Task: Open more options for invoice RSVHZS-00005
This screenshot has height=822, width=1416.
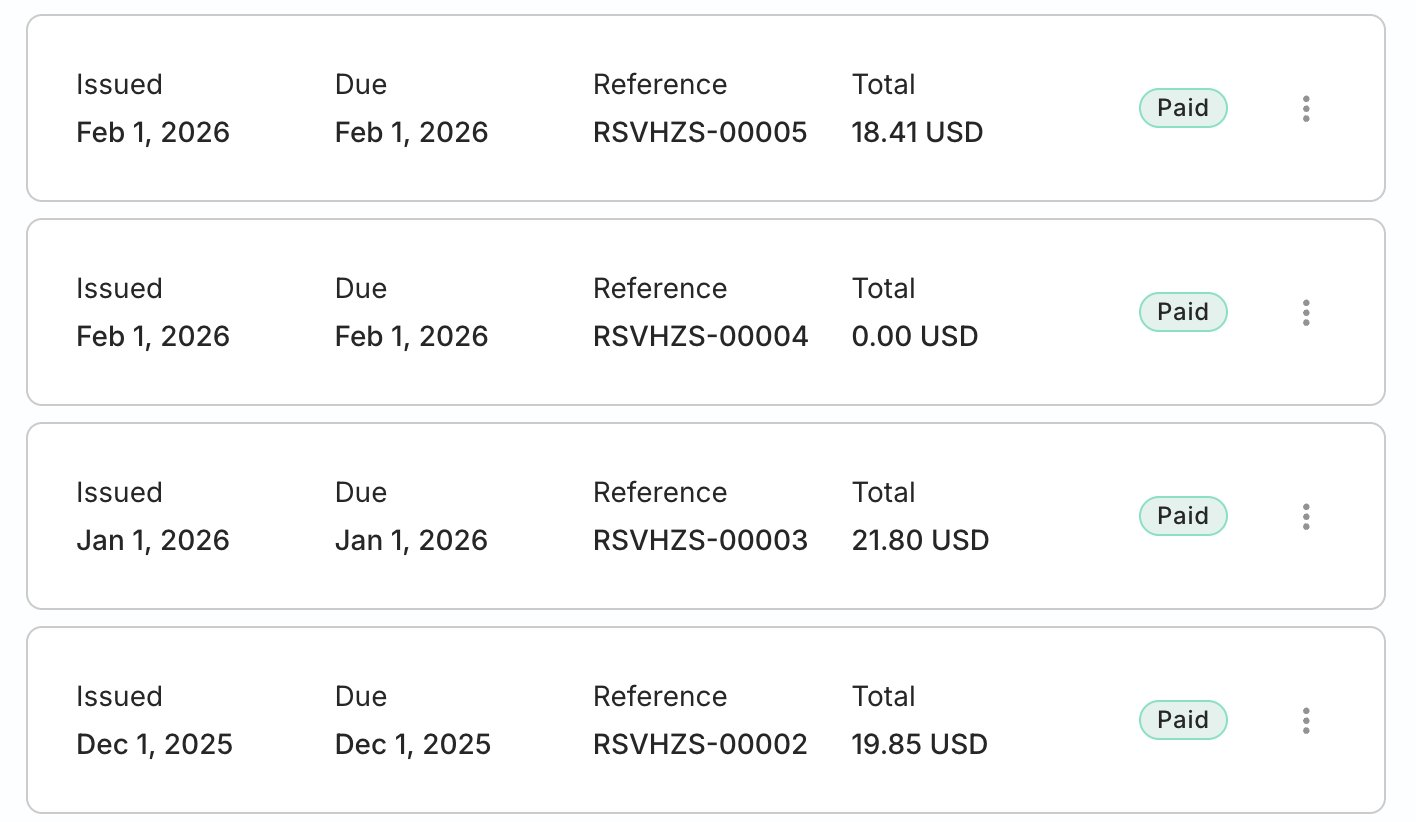Action: point(1306,109)
